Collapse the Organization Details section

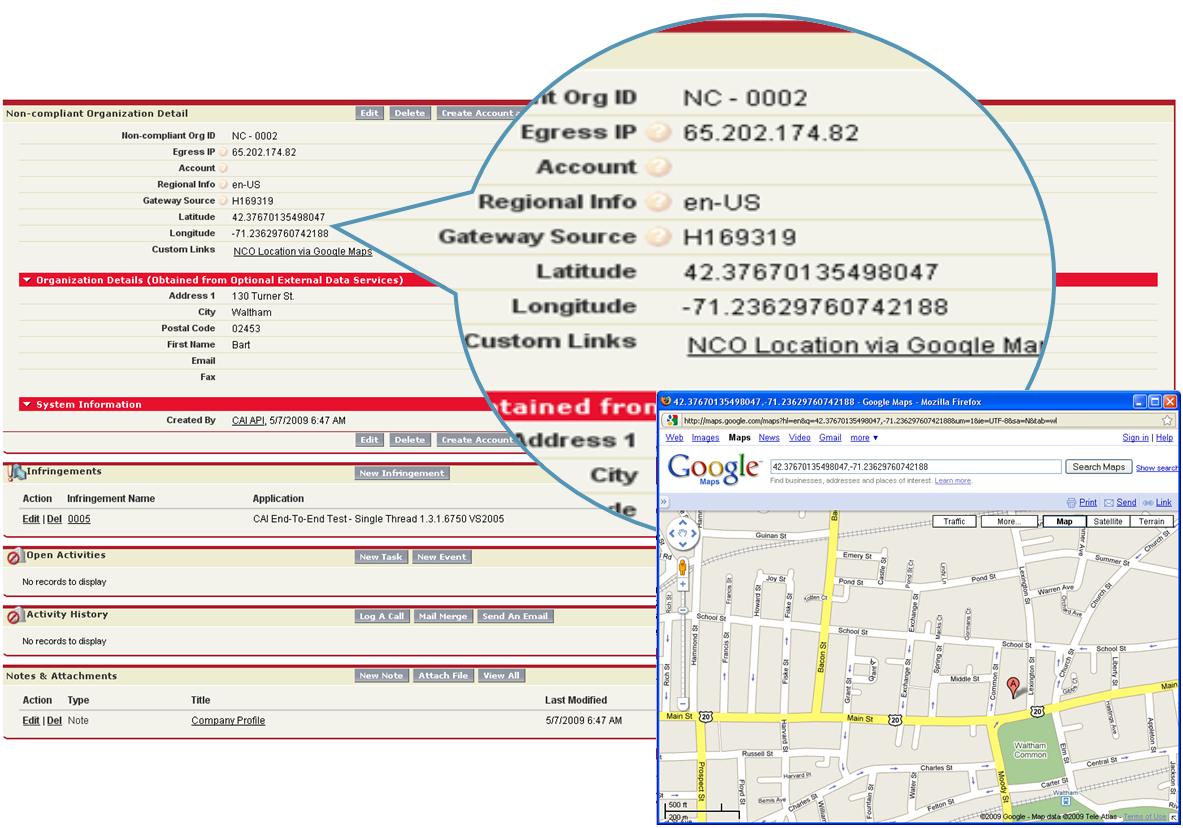pyautogui.click(x=27, y=280)
